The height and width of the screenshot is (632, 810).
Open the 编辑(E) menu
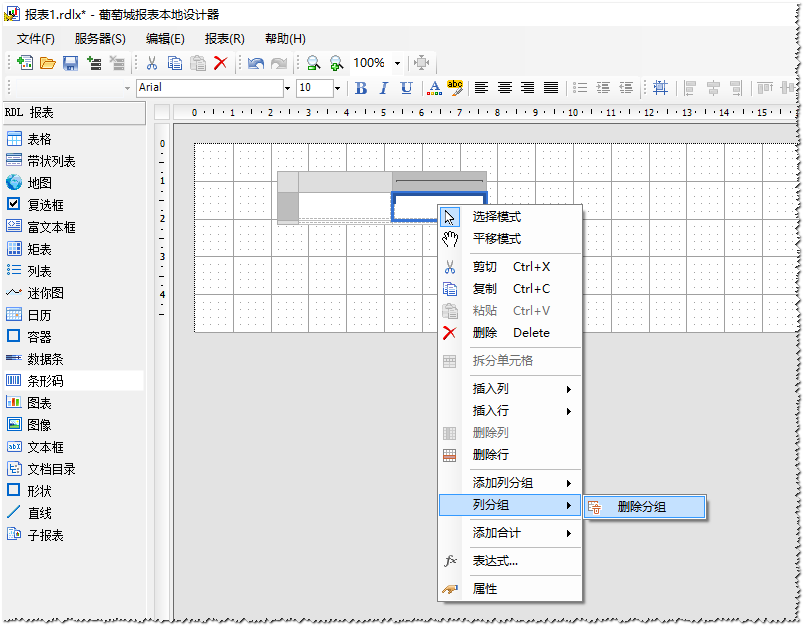click(x=165, y=39)
